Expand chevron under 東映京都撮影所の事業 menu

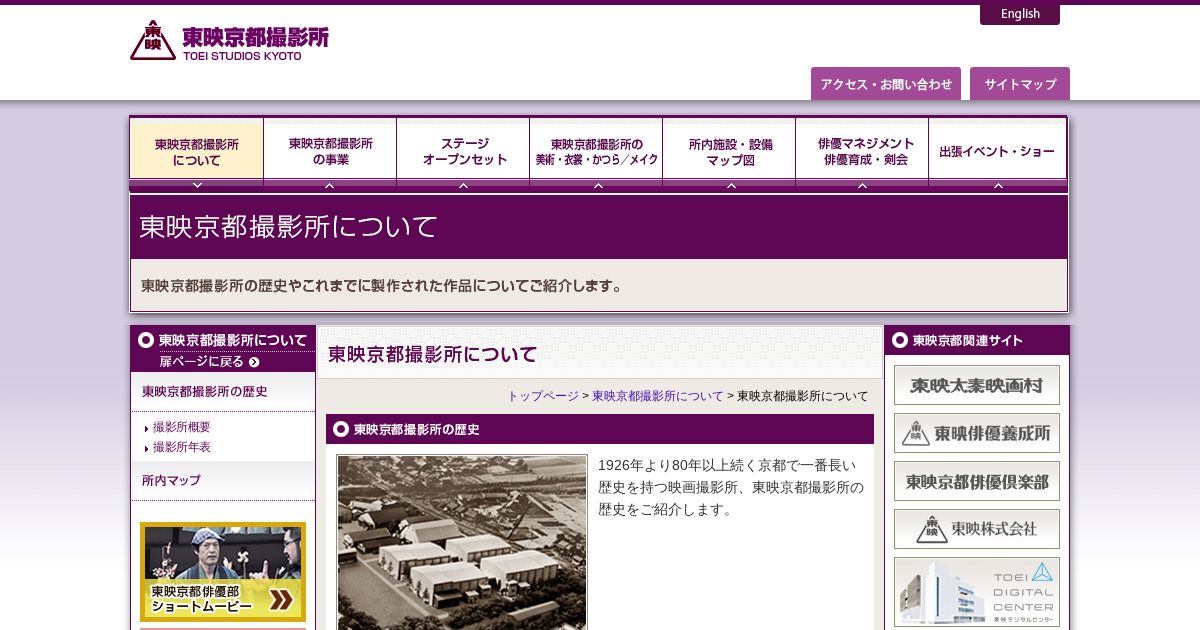pyautogui.click(x=330, y=186)
